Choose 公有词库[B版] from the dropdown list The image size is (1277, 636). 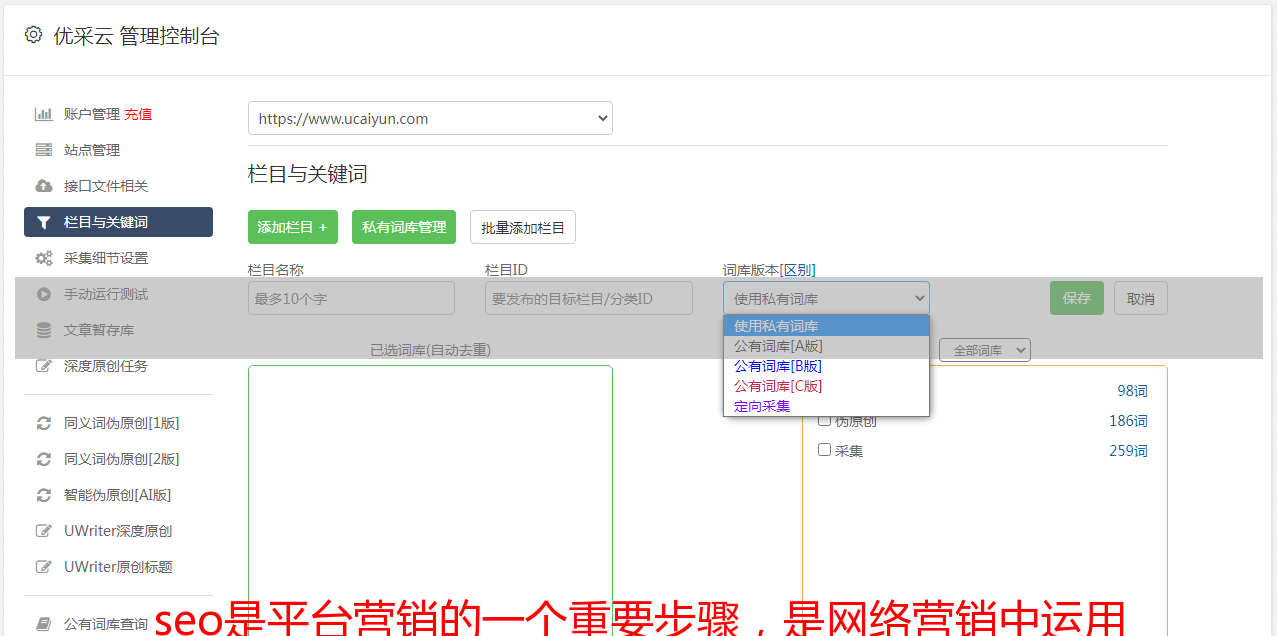pos(826,366)
